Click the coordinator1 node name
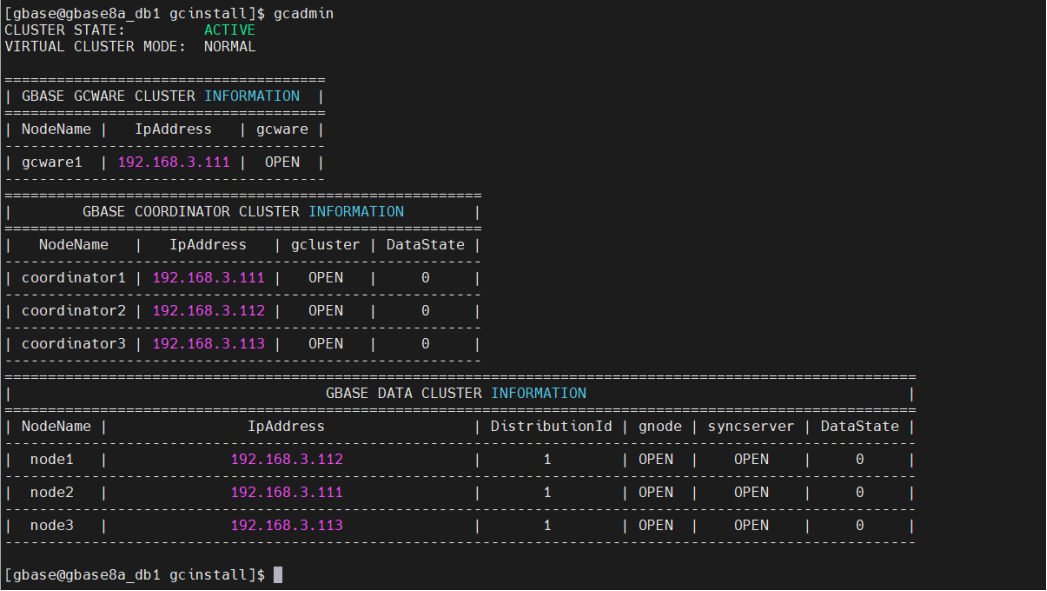Viewport: 1047px width, 591px height. 73,277
